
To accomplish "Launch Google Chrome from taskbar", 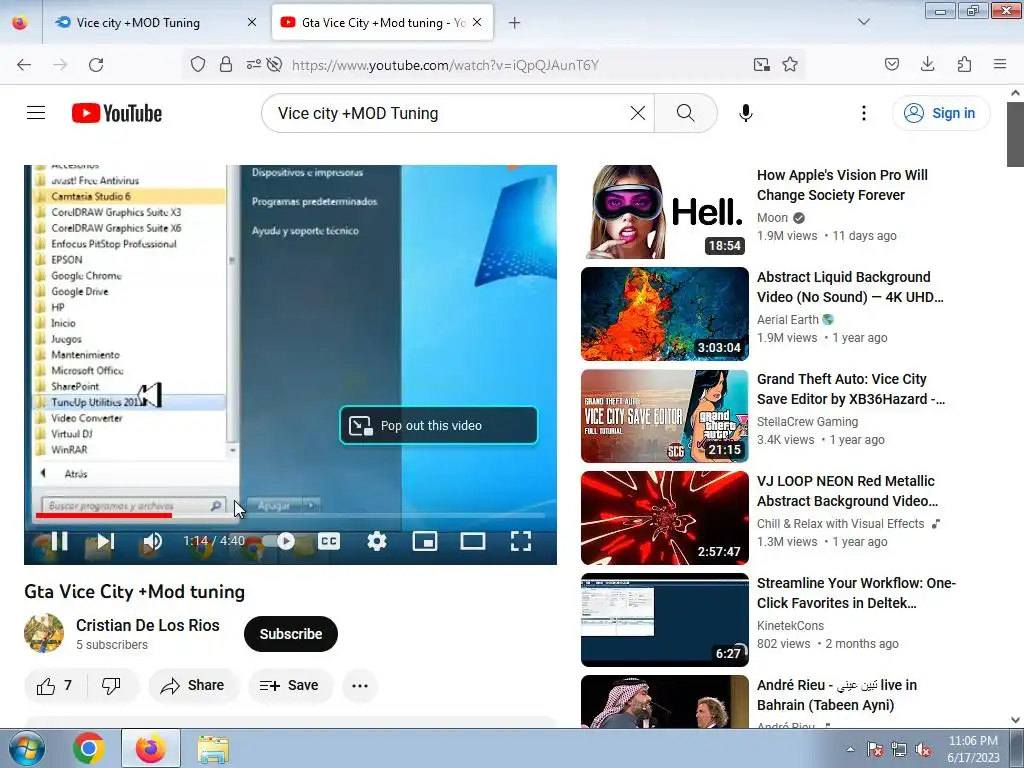I will 89,748.
